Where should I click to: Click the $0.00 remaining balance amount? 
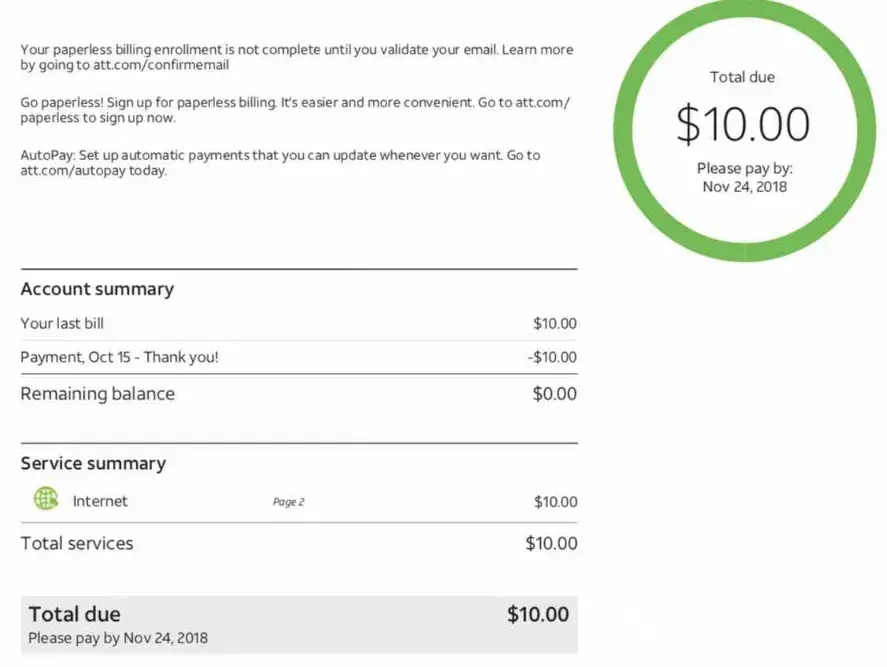tap(554, 393)
